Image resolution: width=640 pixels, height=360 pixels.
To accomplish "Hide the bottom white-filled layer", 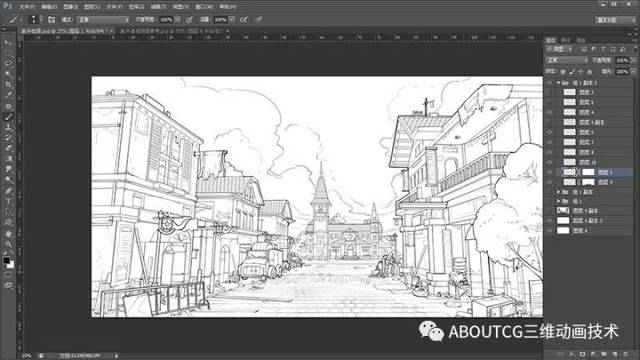I will (549, 231).
